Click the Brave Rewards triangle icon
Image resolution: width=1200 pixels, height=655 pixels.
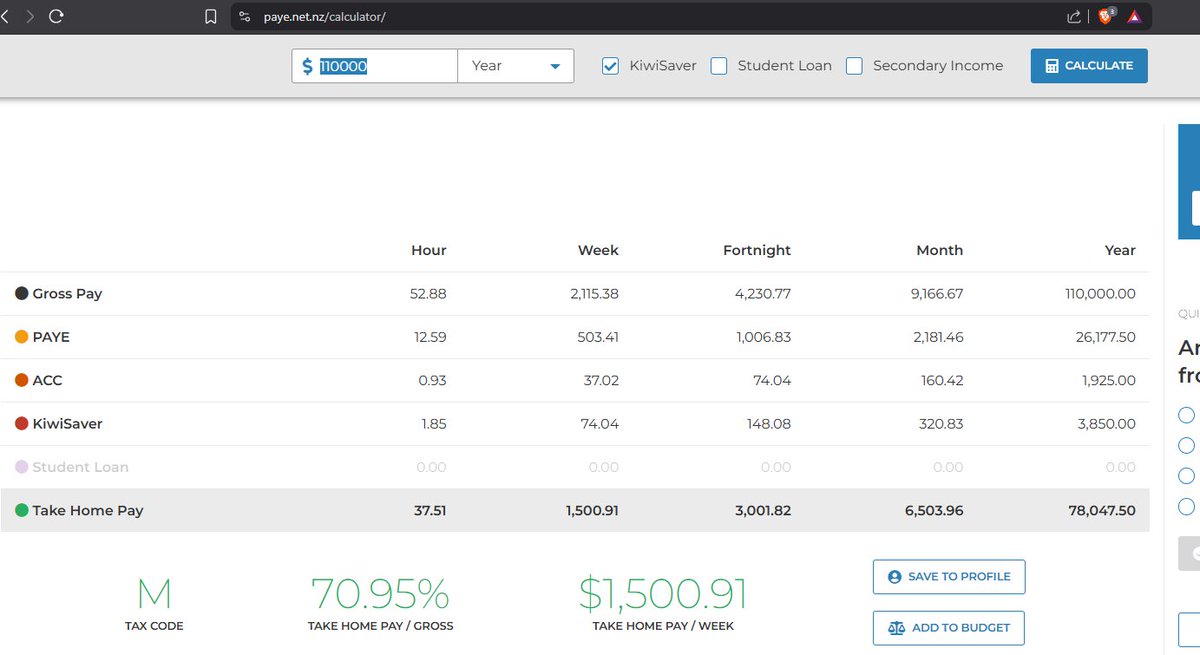[1134, 16]
